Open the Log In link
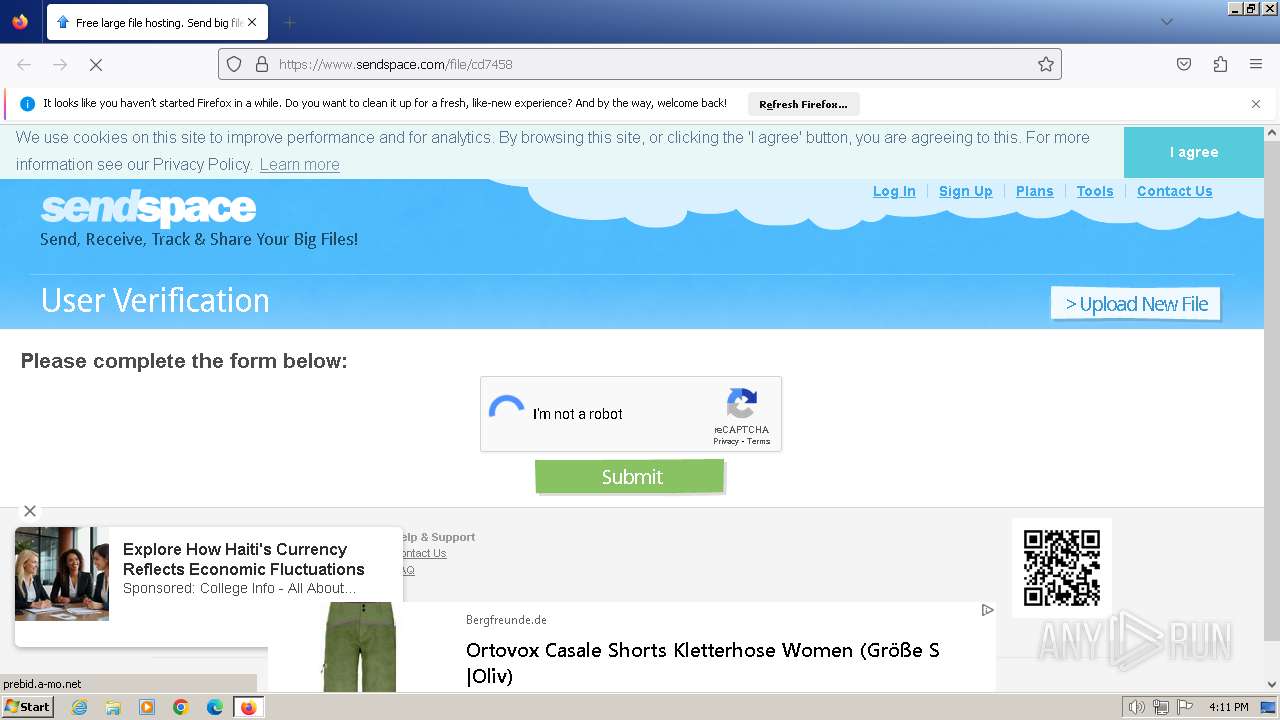1280x720 pixels. [x=894, y=191]
